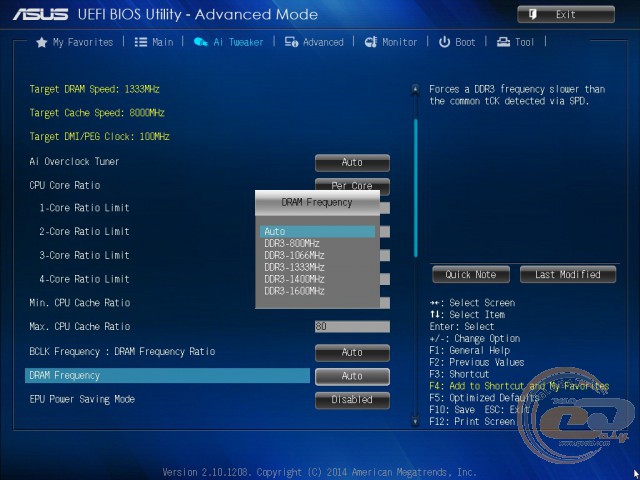Image resolution: width=640 pixels, height=480 pixels.
Task: Click the settings list scrollbar thumb
Action: pyautogui.click(x=416, y=188)
